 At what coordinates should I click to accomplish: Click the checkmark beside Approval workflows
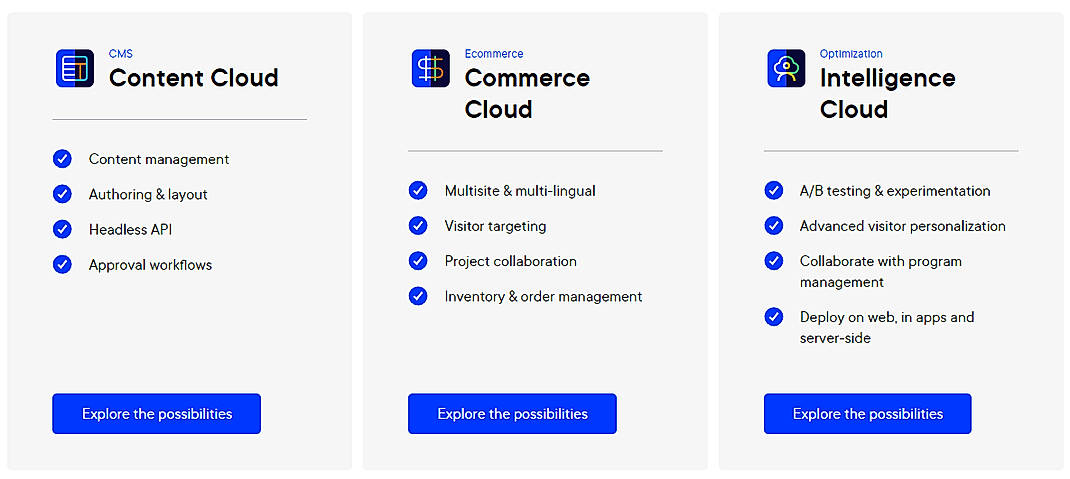coord(62,265)
